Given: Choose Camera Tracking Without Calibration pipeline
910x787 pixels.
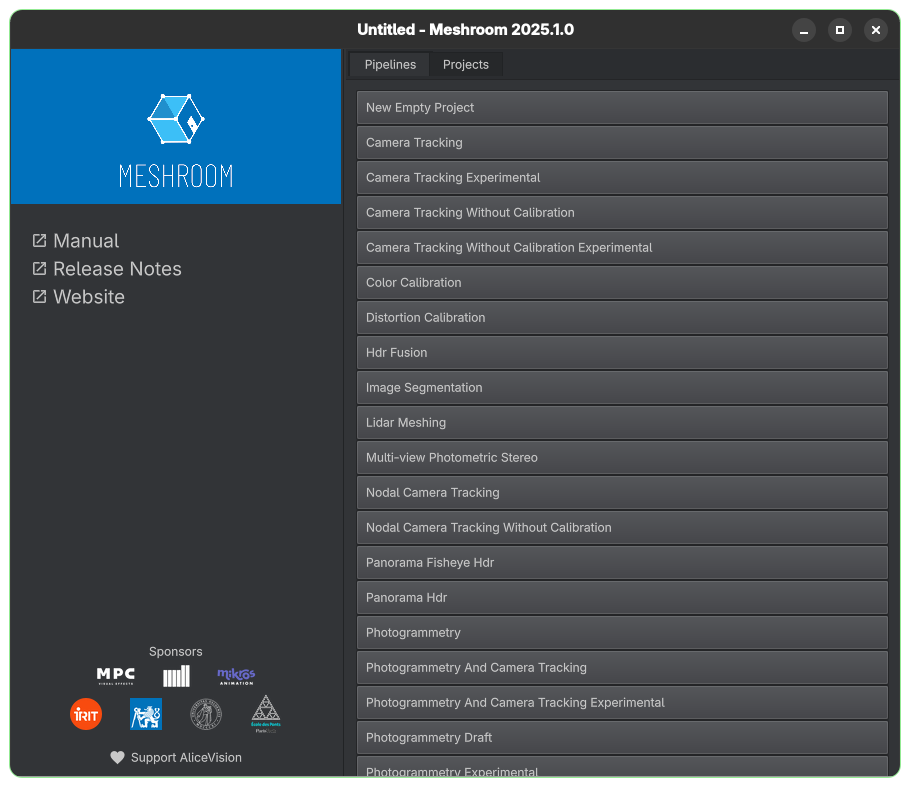Looking at the screenshot, I should tap(622, 212).
